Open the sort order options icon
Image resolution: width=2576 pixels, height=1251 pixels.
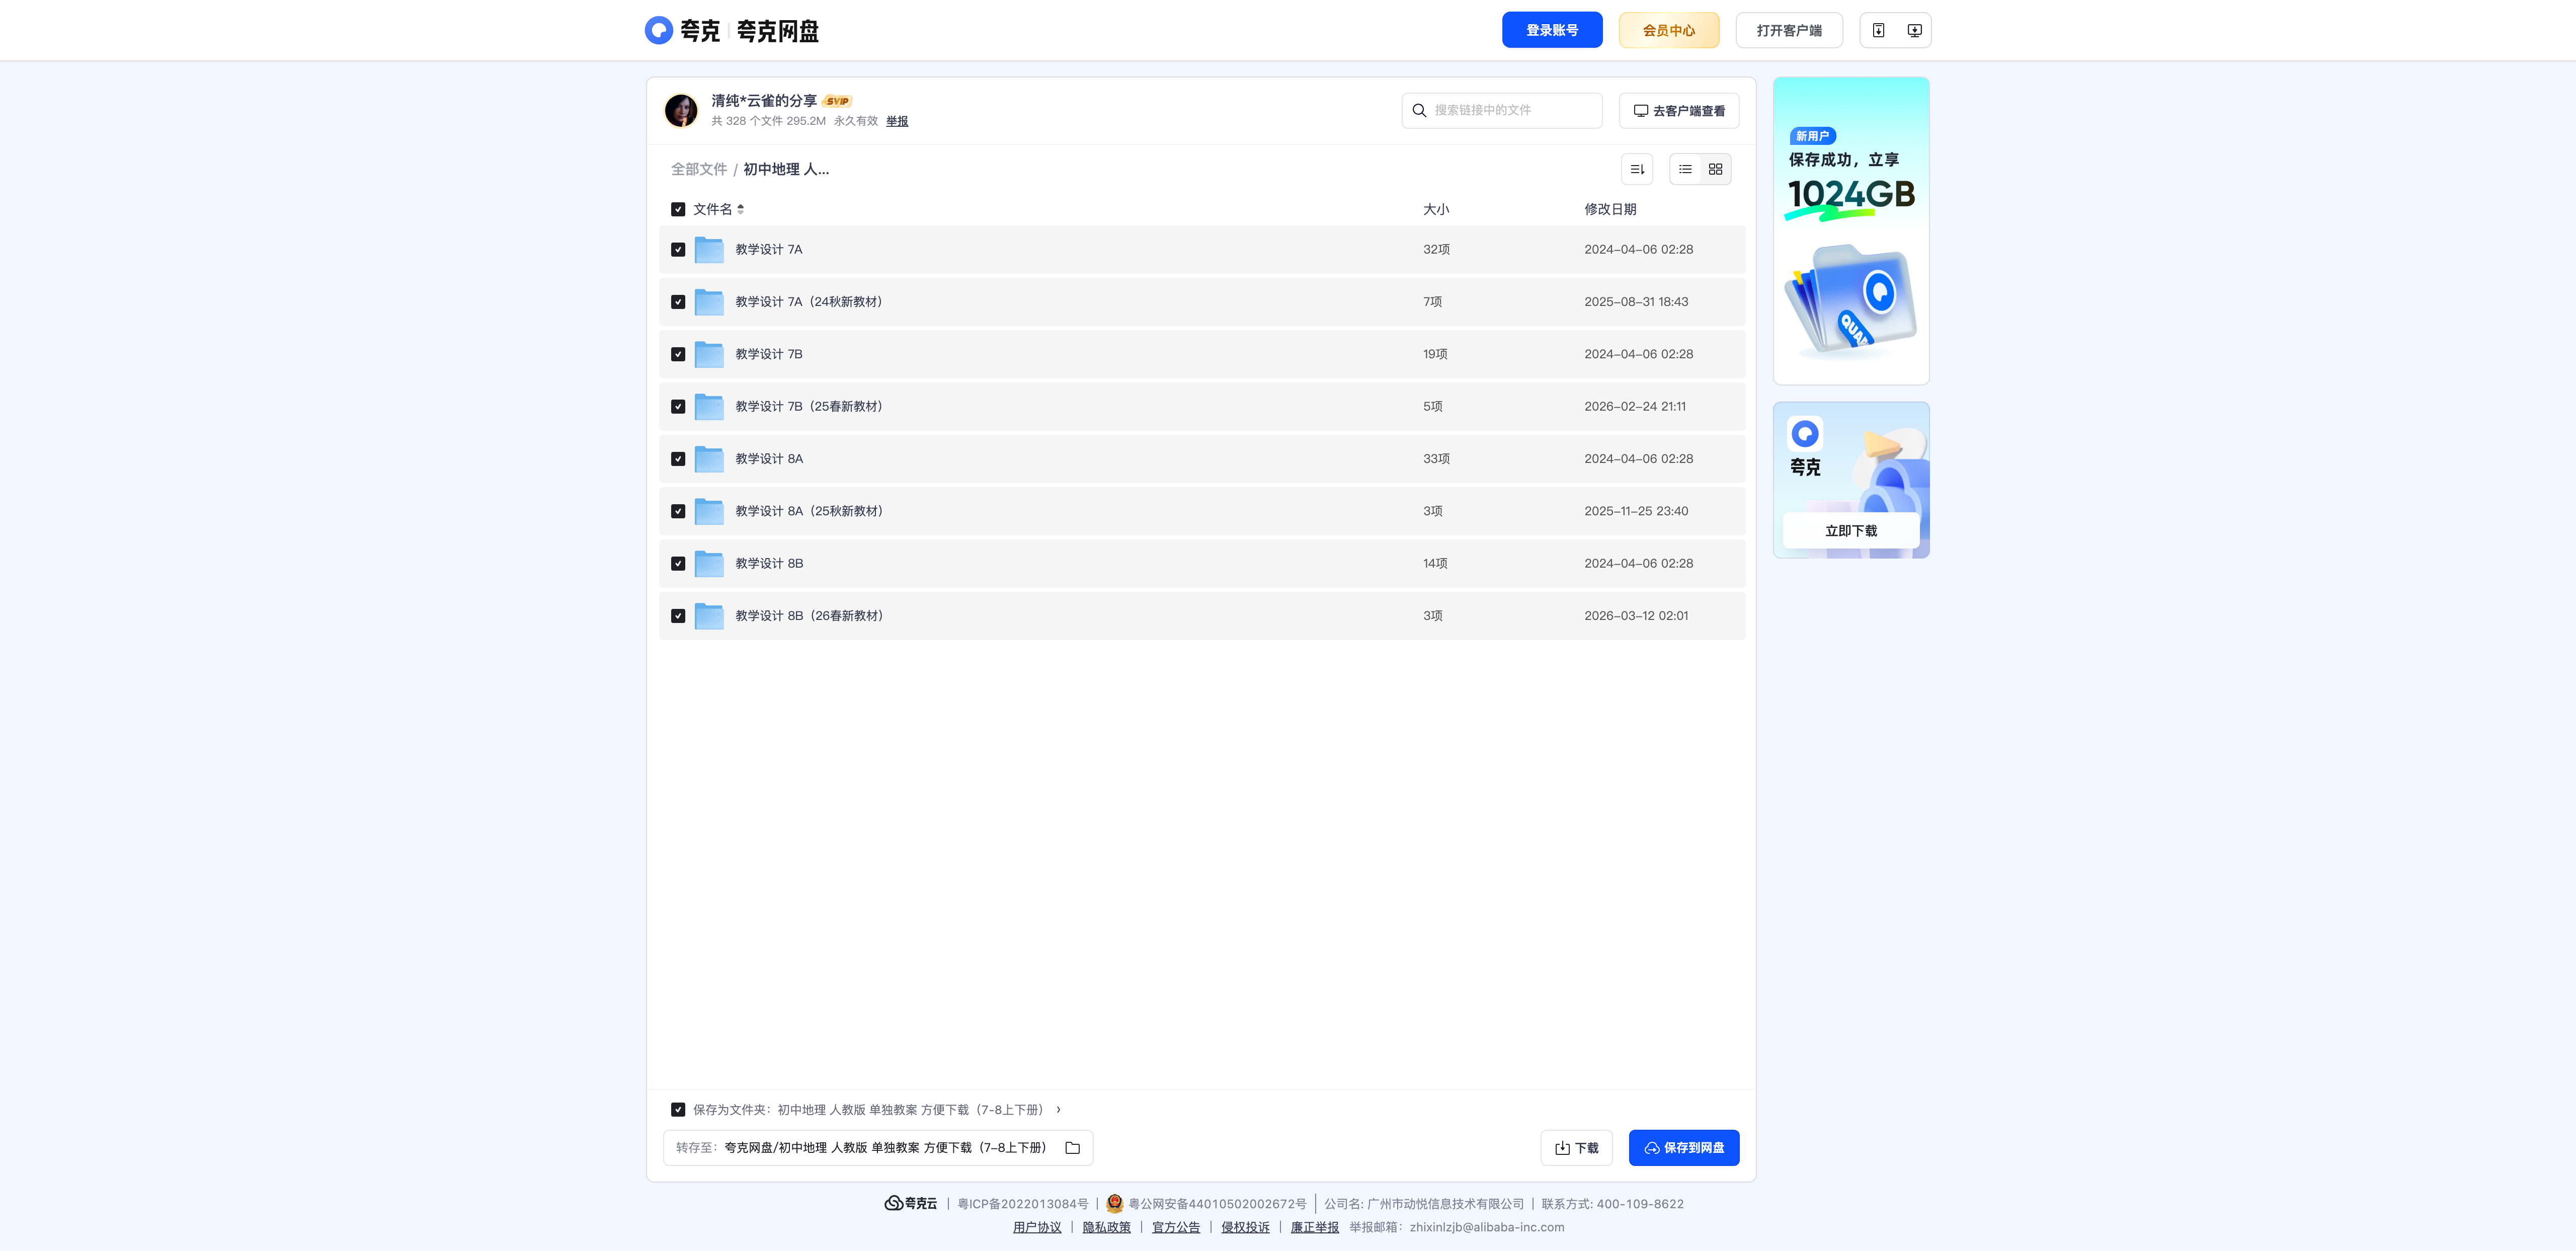(1636, 169)
